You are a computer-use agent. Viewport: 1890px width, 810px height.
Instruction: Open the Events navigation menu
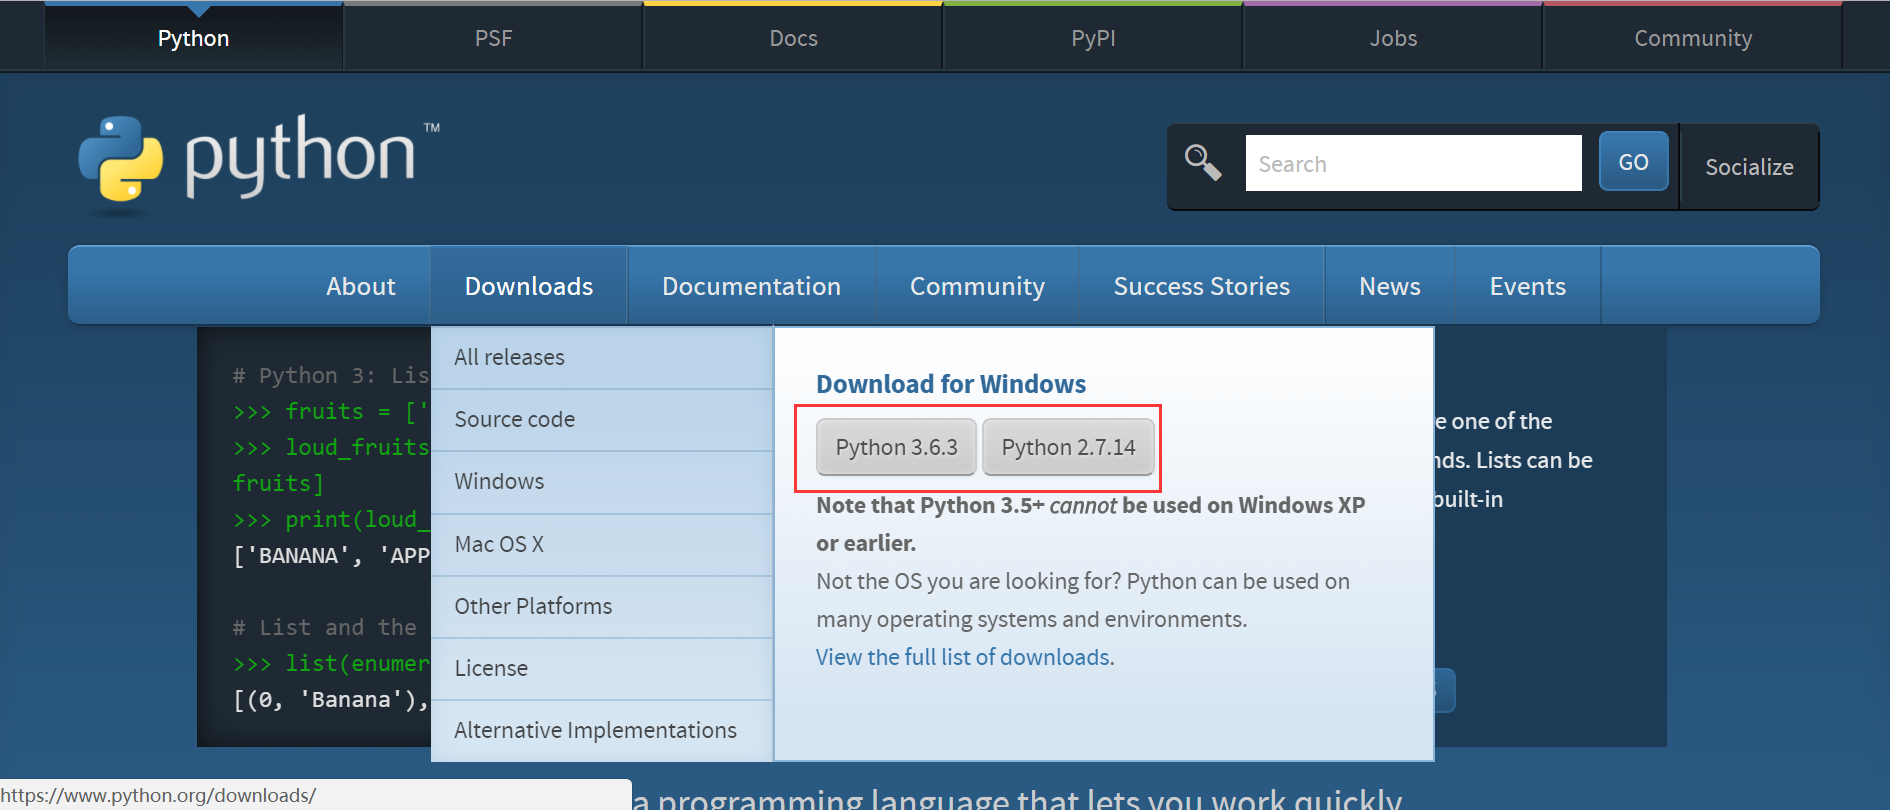click(1528, 286)
